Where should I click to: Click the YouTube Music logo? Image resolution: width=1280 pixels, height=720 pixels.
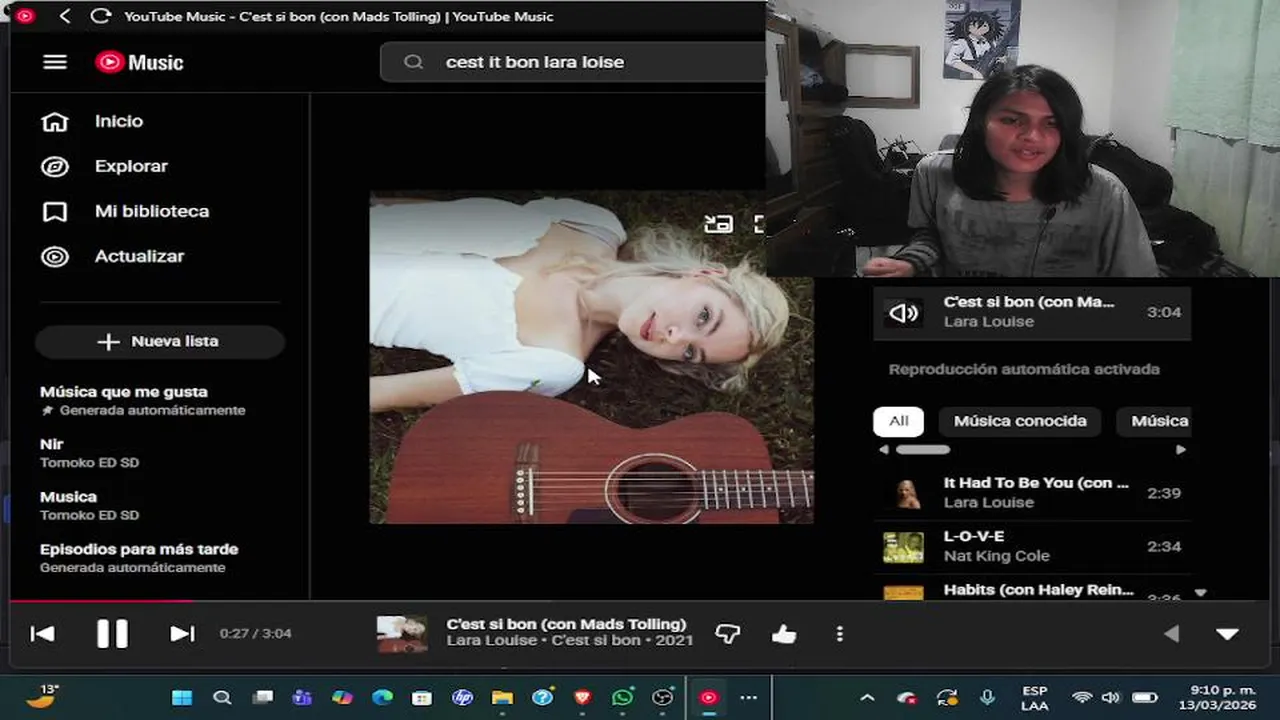(139, 62)
